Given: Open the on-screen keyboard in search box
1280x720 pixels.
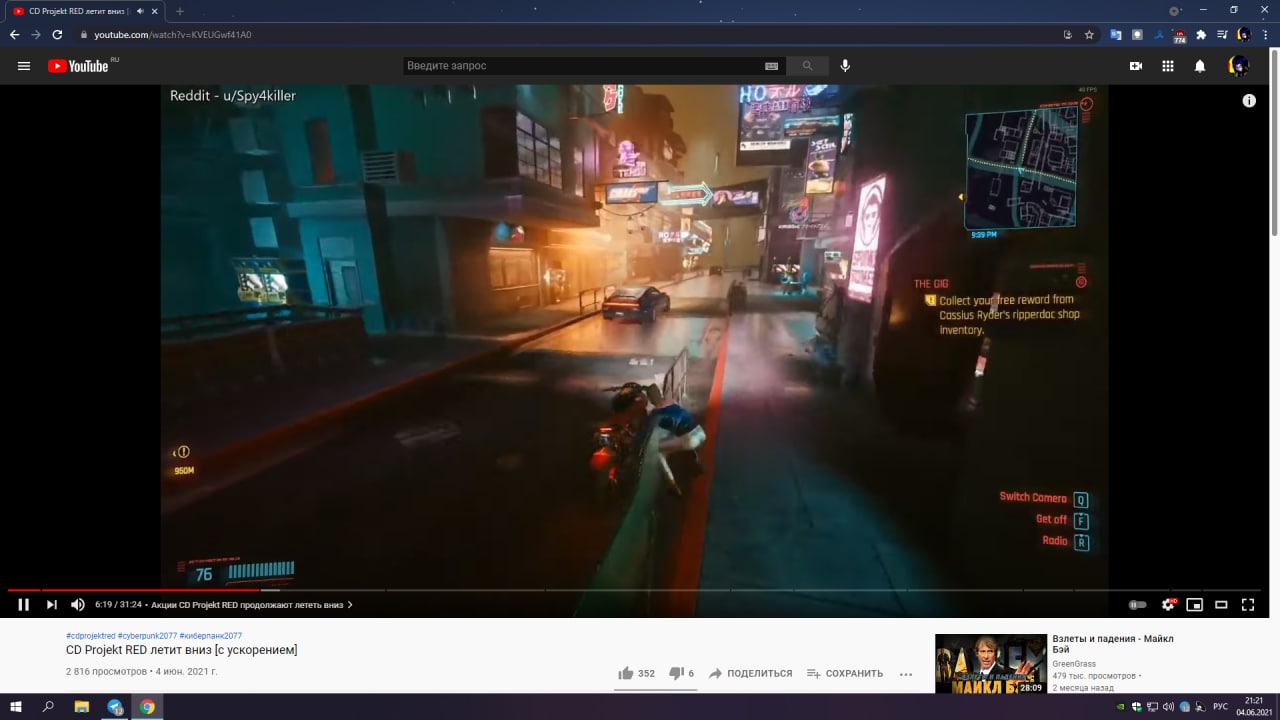Looking at the screenshot, I should click(x=771, y=66).
